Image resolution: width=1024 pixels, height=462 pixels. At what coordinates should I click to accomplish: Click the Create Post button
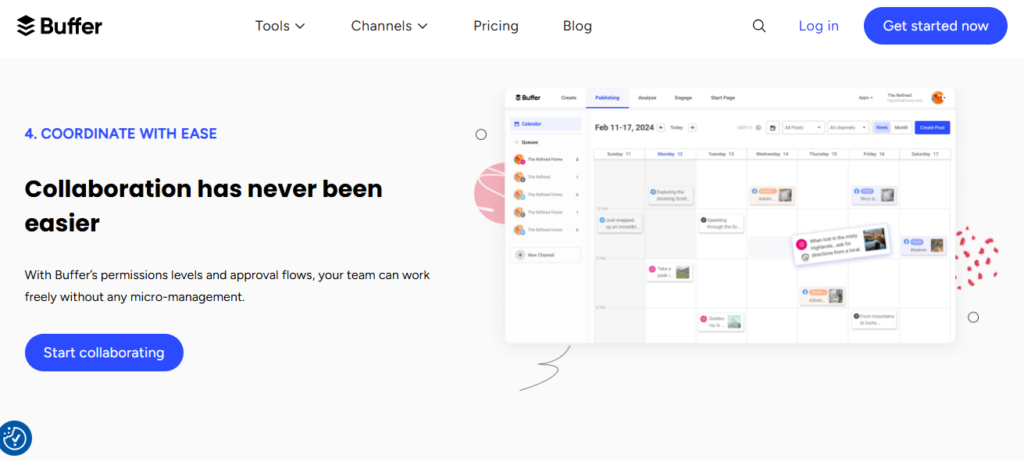pyautogui.click(x=932, y=127)
